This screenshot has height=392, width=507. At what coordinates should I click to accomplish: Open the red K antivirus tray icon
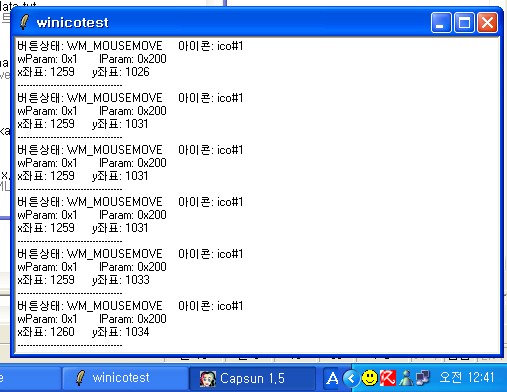[388, 378]
